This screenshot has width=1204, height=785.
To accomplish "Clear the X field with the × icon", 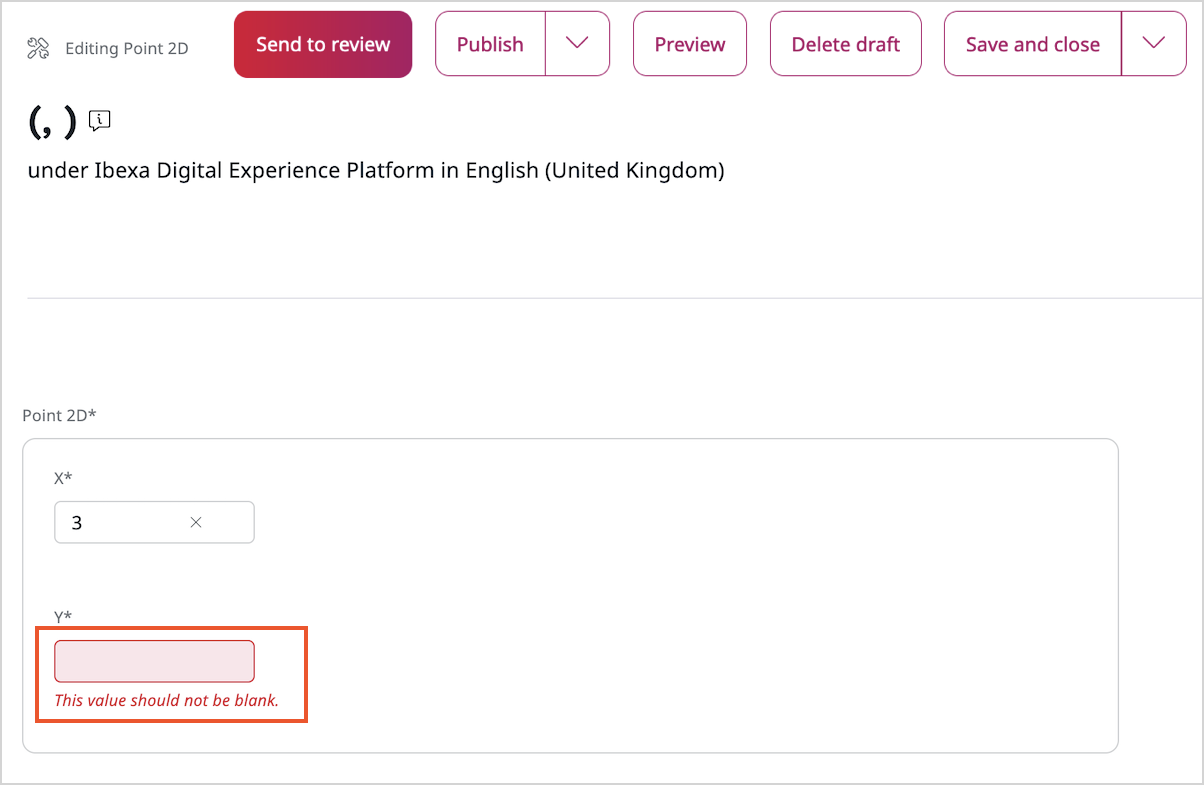I will [196, 522].
